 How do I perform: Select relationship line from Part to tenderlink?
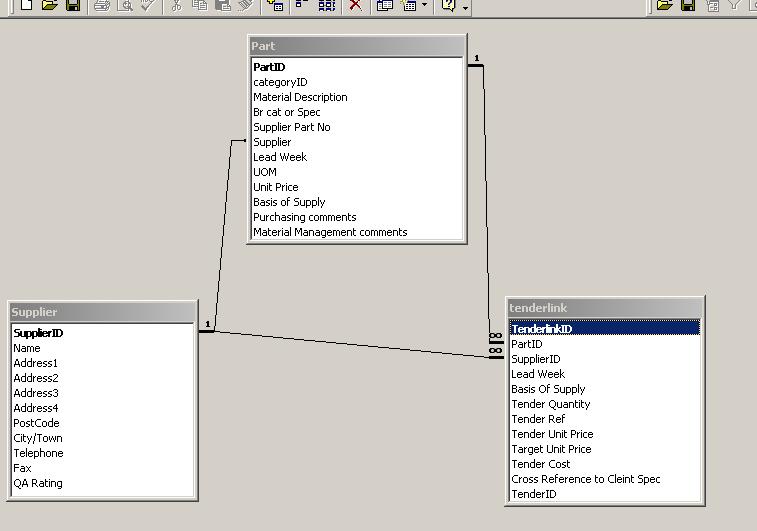point(486,203)
